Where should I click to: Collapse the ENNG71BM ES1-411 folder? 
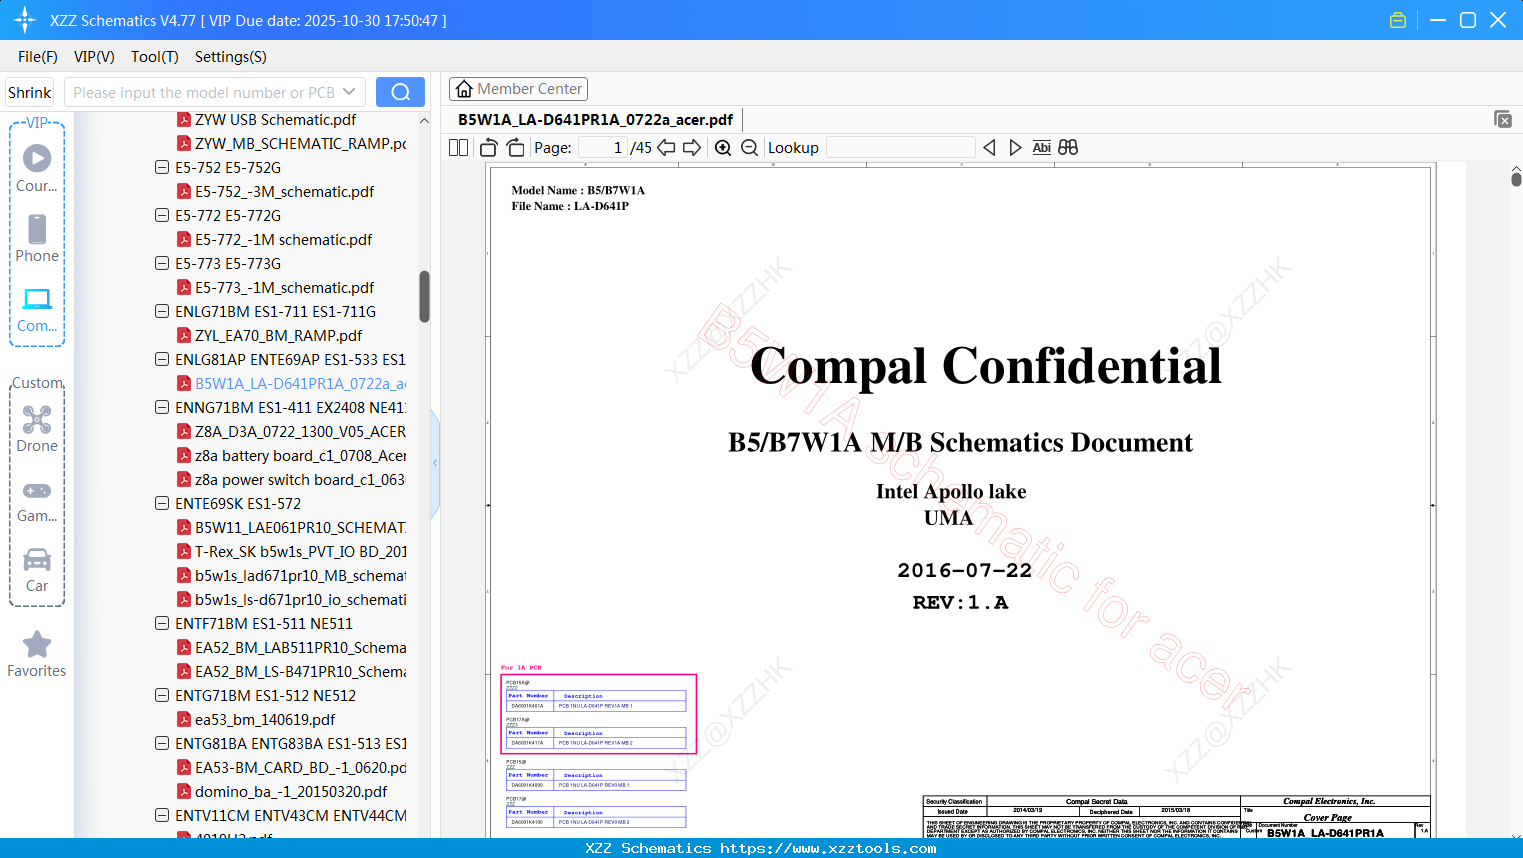(x=161, y=407)
